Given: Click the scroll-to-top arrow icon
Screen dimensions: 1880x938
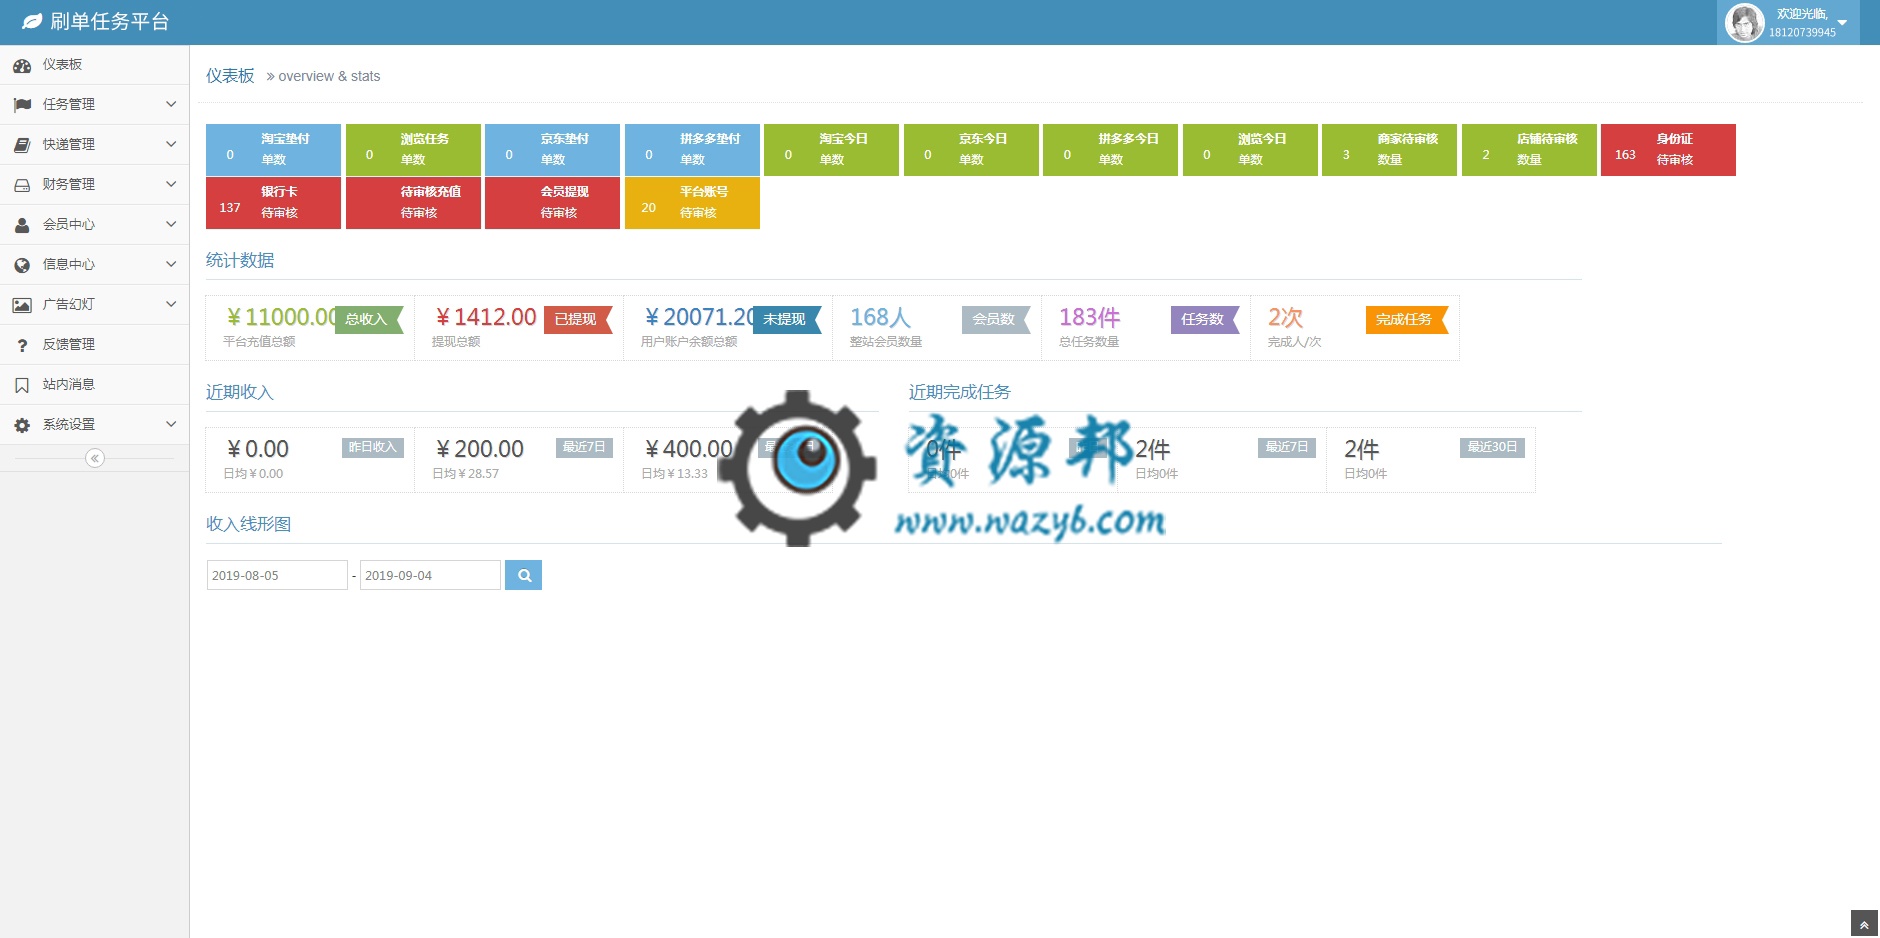Looking at the screenshot, I should click(1864, 925).
